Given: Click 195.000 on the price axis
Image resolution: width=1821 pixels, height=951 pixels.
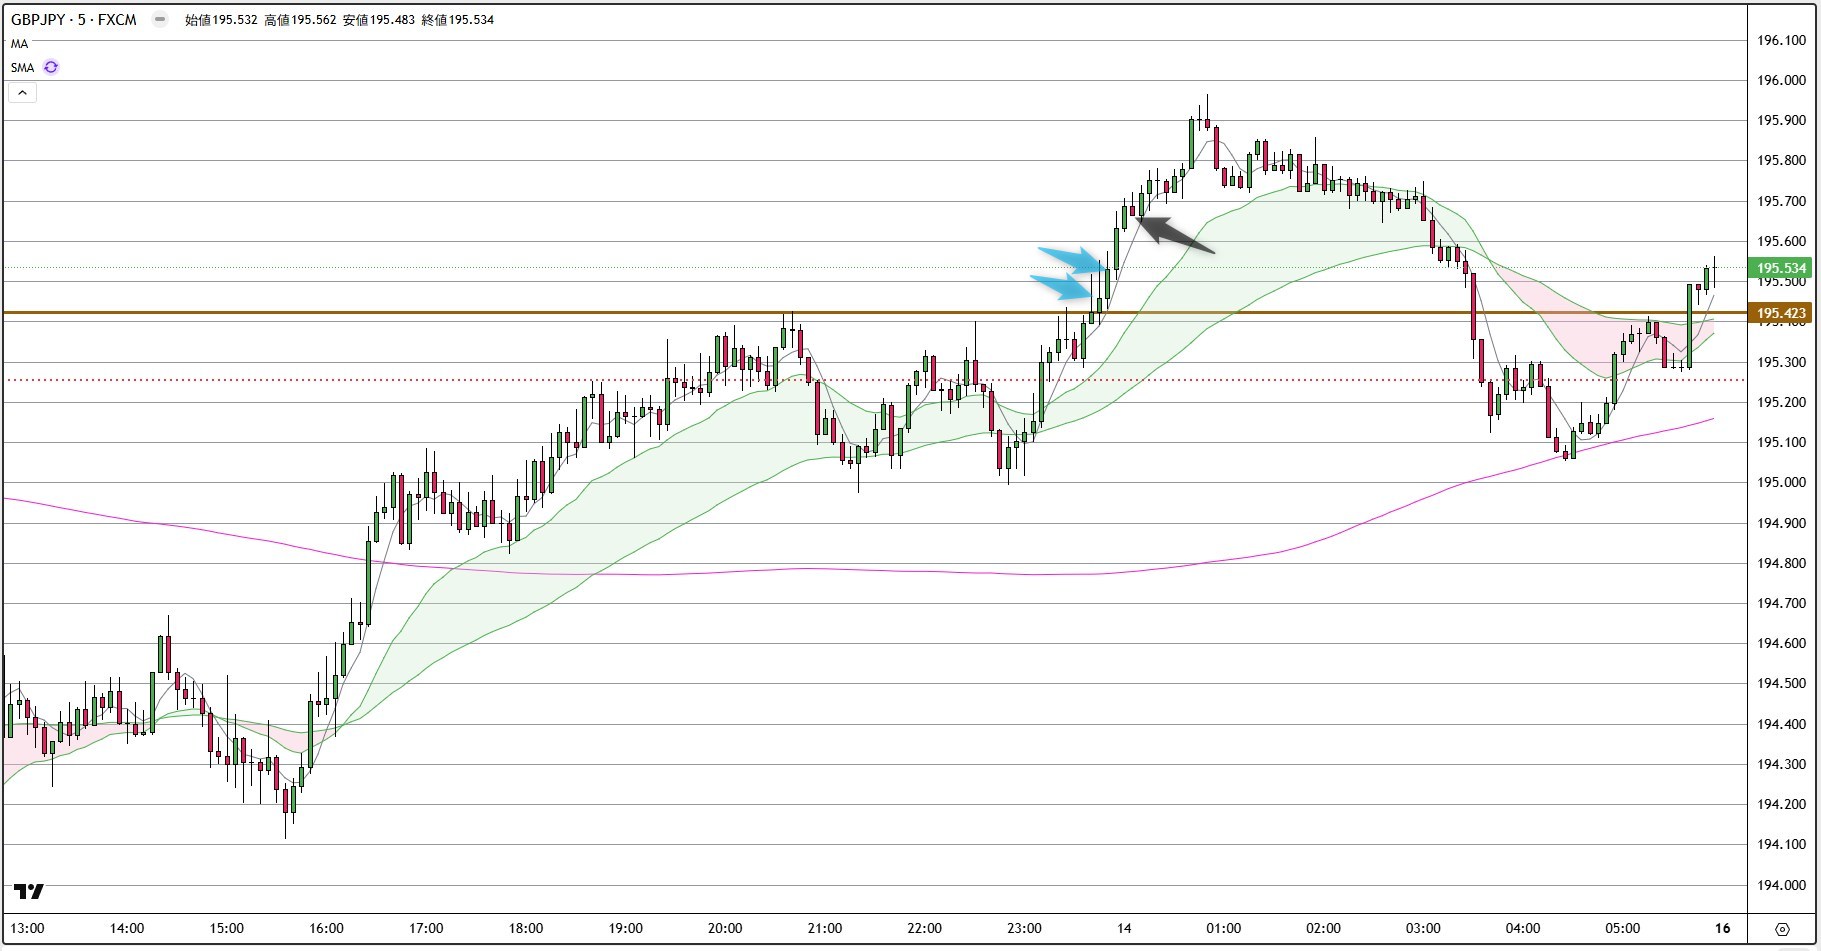Looking at the screenshot, I should coord(1782,482).
